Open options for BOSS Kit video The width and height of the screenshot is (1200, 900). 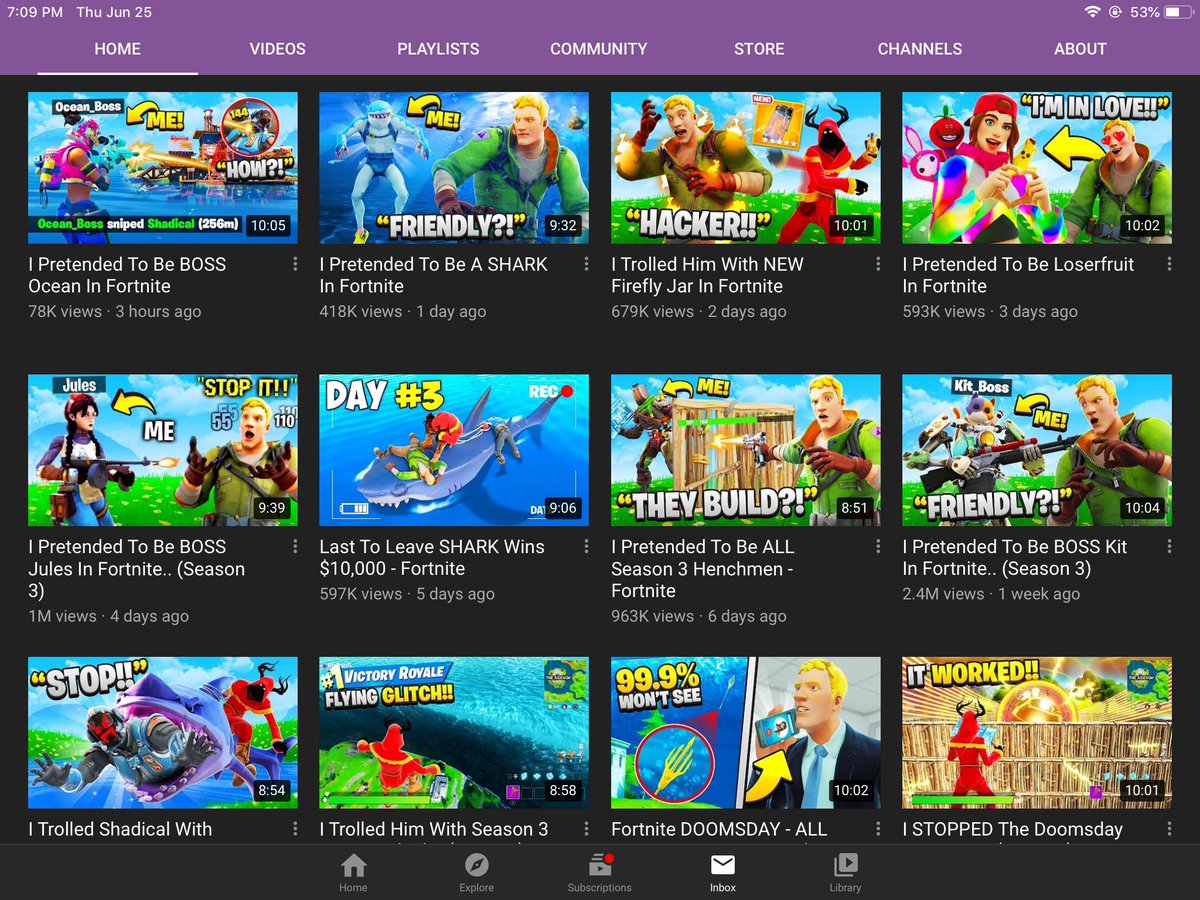coord(1169,546)
